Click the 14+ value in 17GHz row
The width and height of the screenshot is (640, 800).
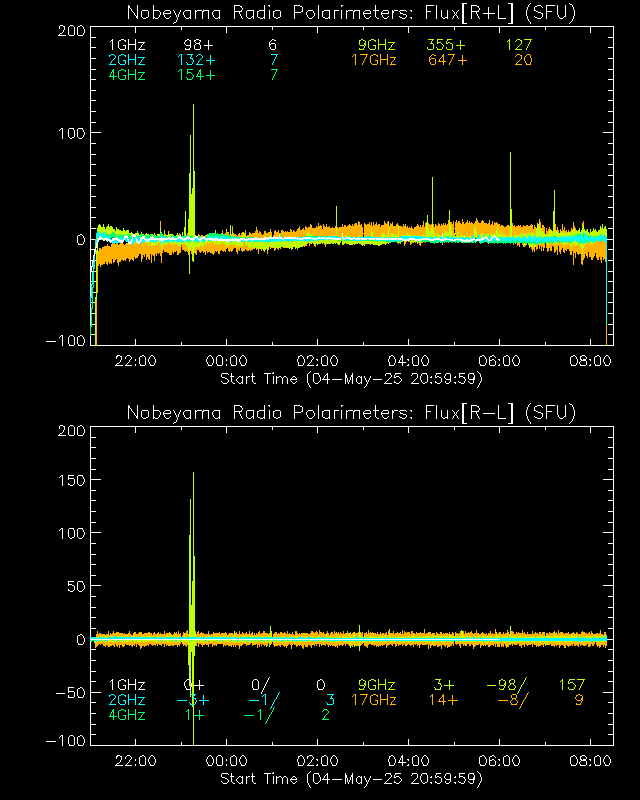tap(444, 700)
